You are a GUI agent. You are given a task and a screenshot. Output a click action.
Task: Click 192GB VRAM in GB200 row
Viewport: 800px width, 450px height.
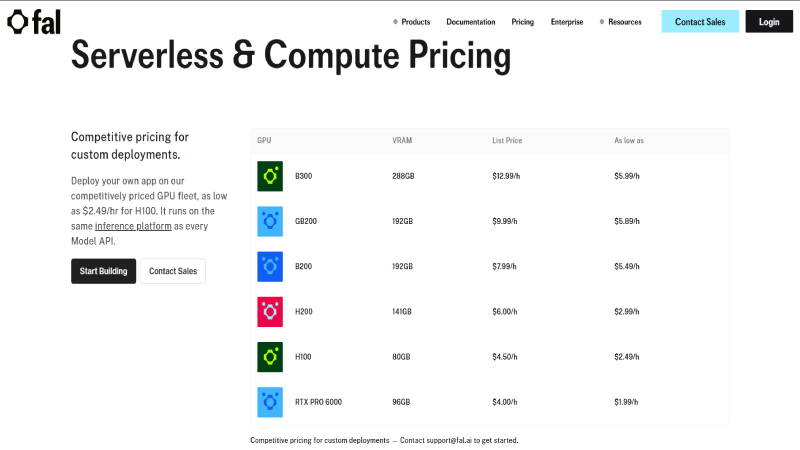point(403,221)
